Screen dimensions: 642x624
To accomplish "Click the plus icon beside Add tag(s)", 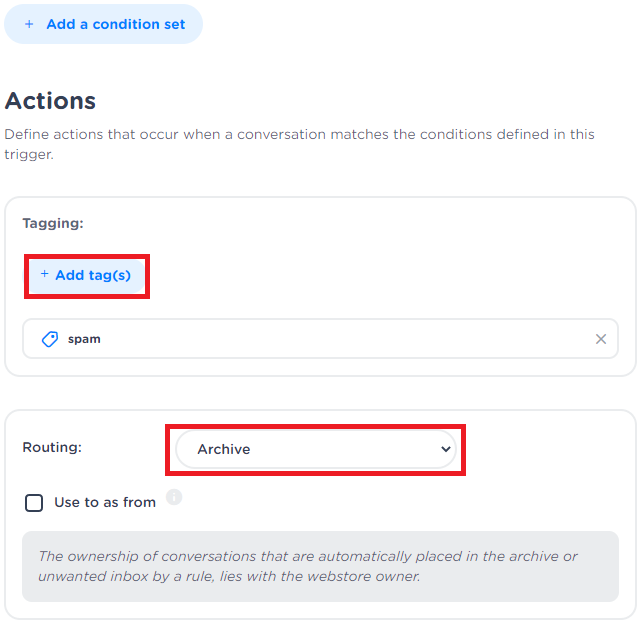I will click(x=44, y=274).
